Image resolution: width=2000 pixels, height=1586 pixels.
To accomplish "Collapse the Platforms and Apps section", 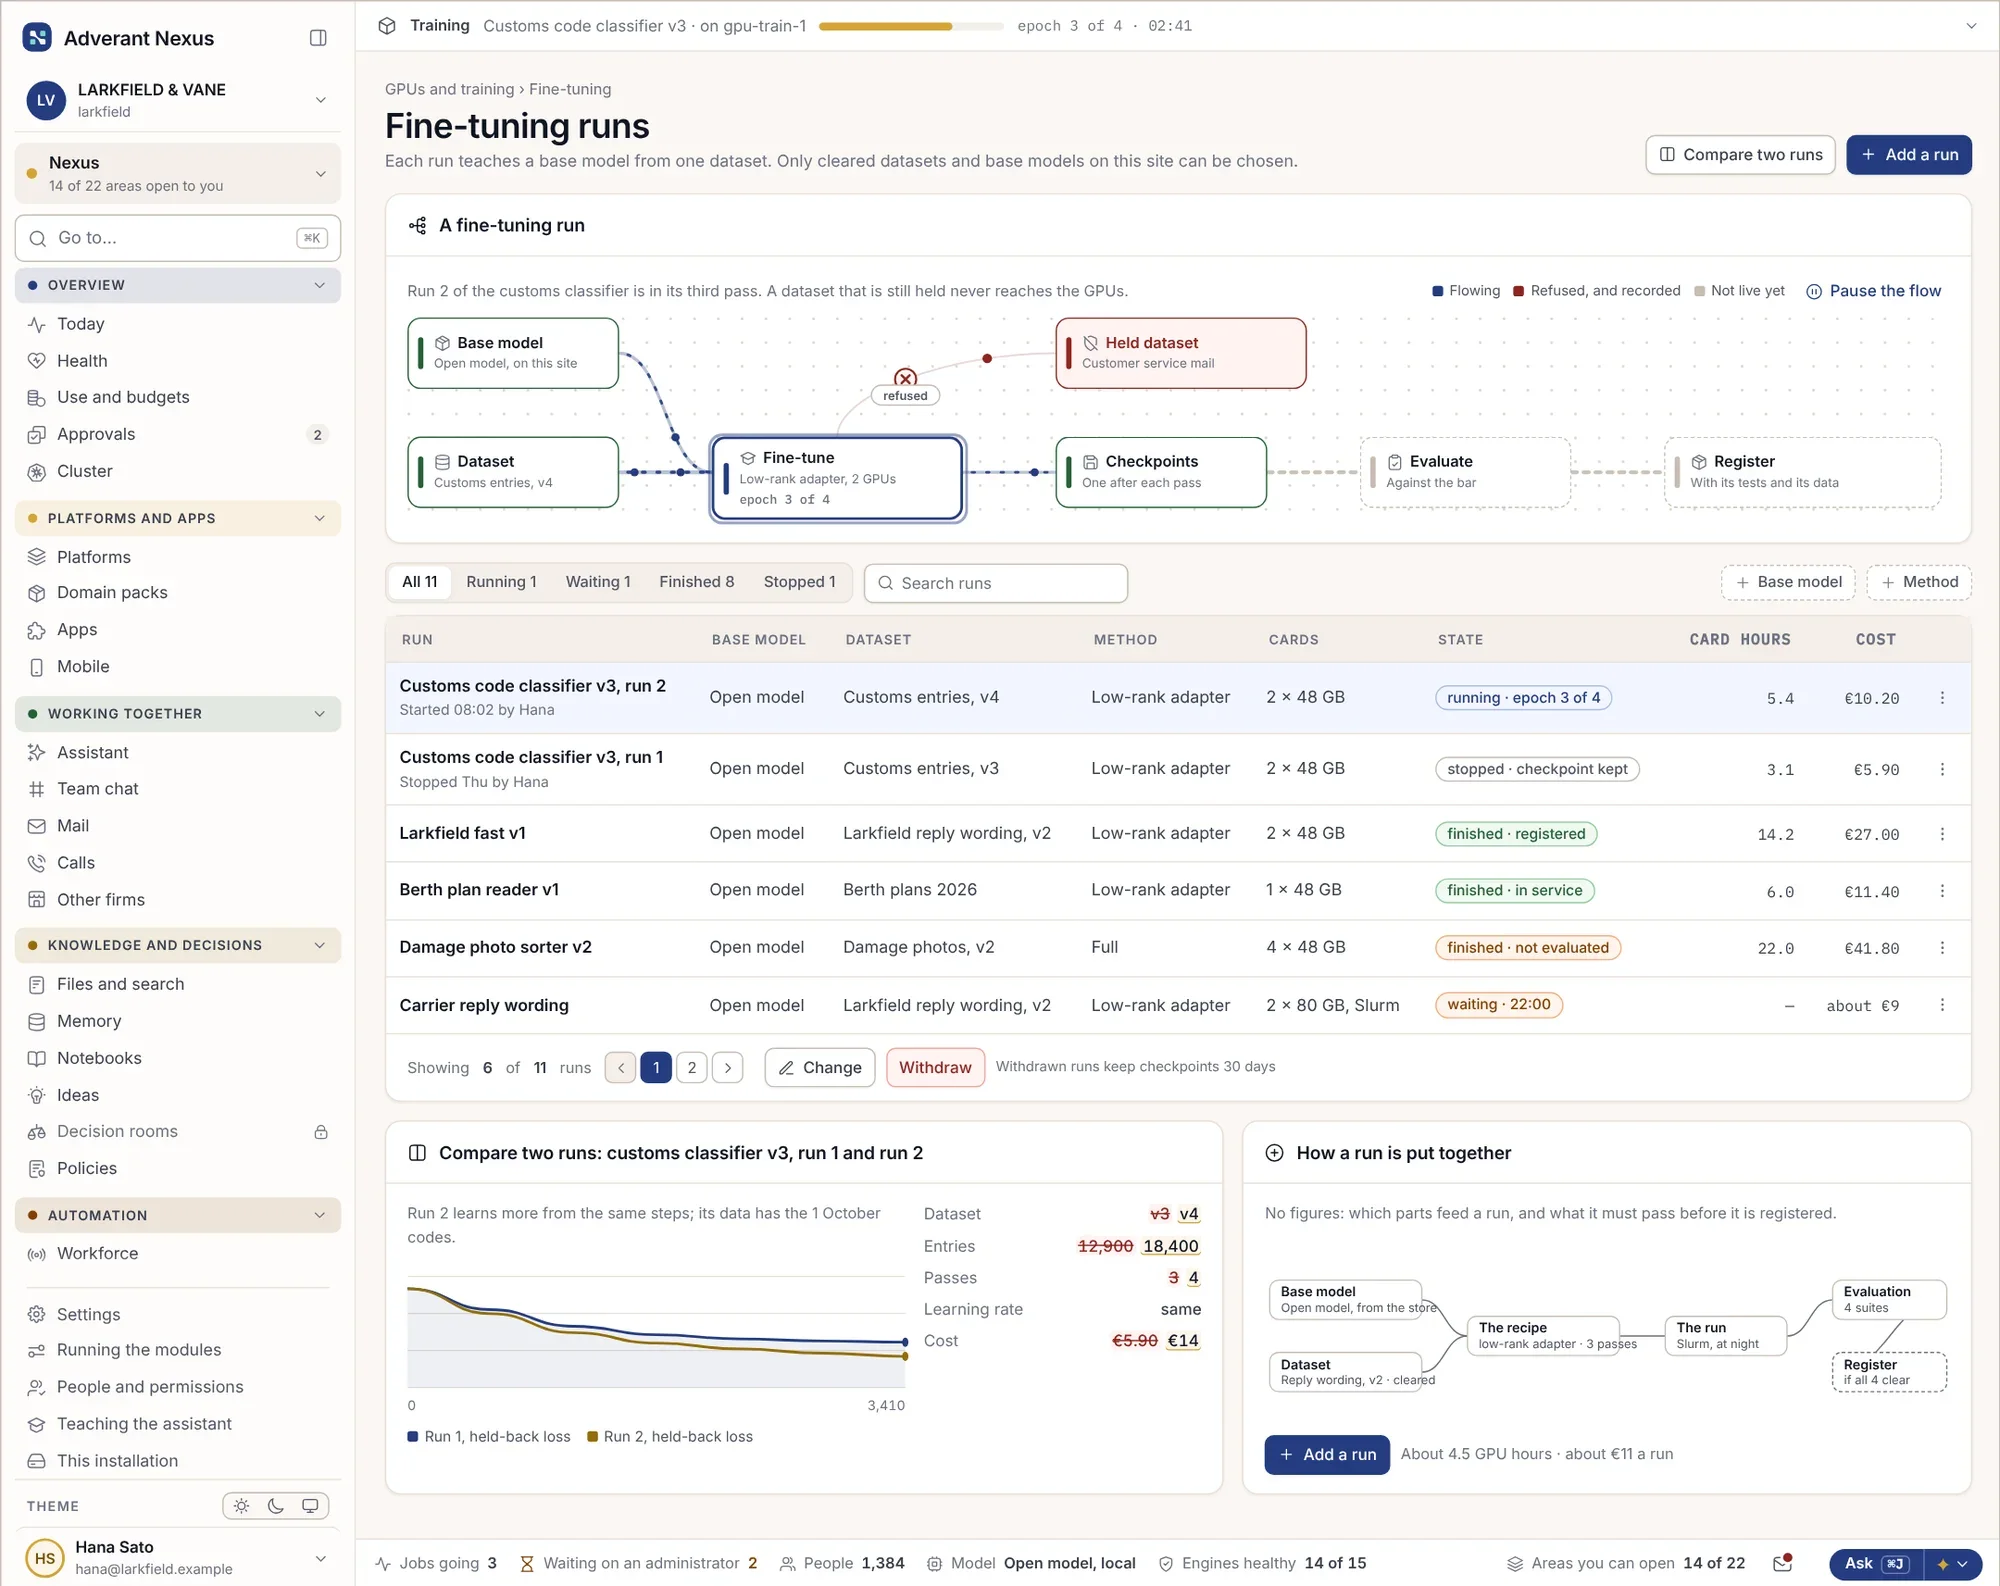I will 320,518.
